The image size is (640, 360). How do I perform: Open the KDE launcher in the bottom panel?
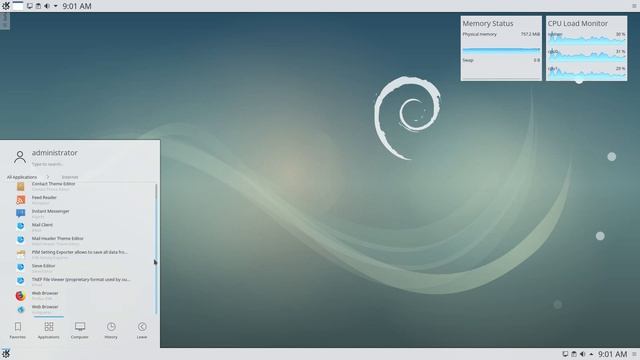pyautogui.click(x=6, y=353)
